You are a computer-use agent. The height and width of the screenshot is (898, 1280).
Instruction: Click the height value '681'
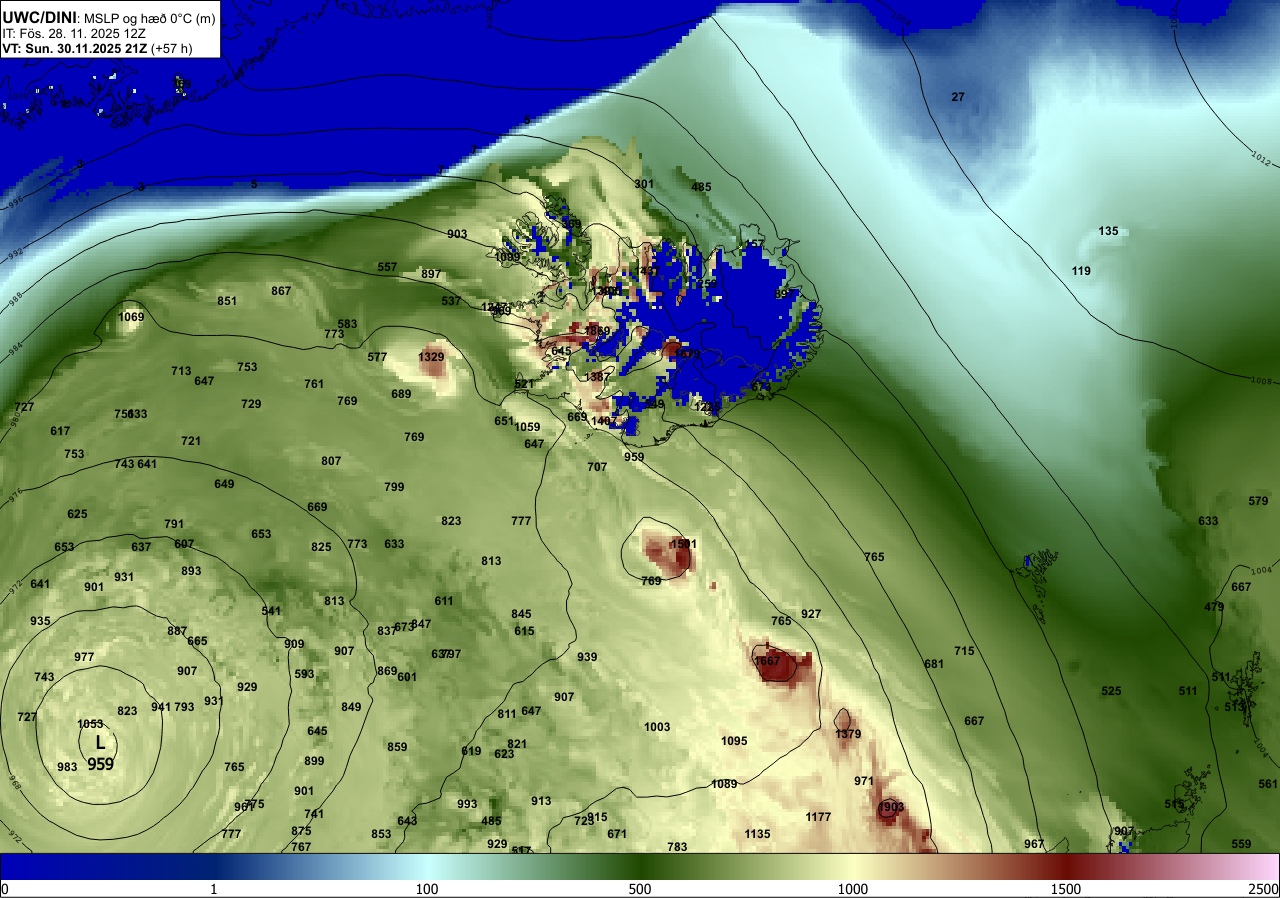pyautogui.click(x=934, y=664)
